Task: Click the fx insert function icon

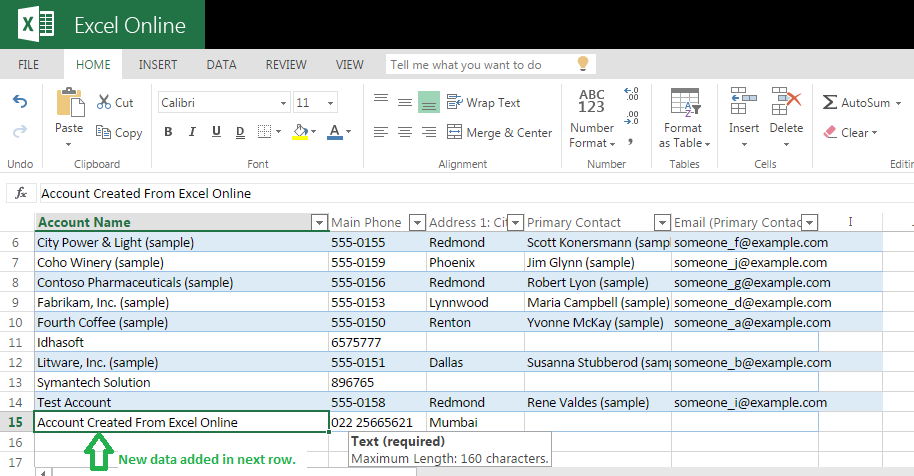Action: (21, 193)
